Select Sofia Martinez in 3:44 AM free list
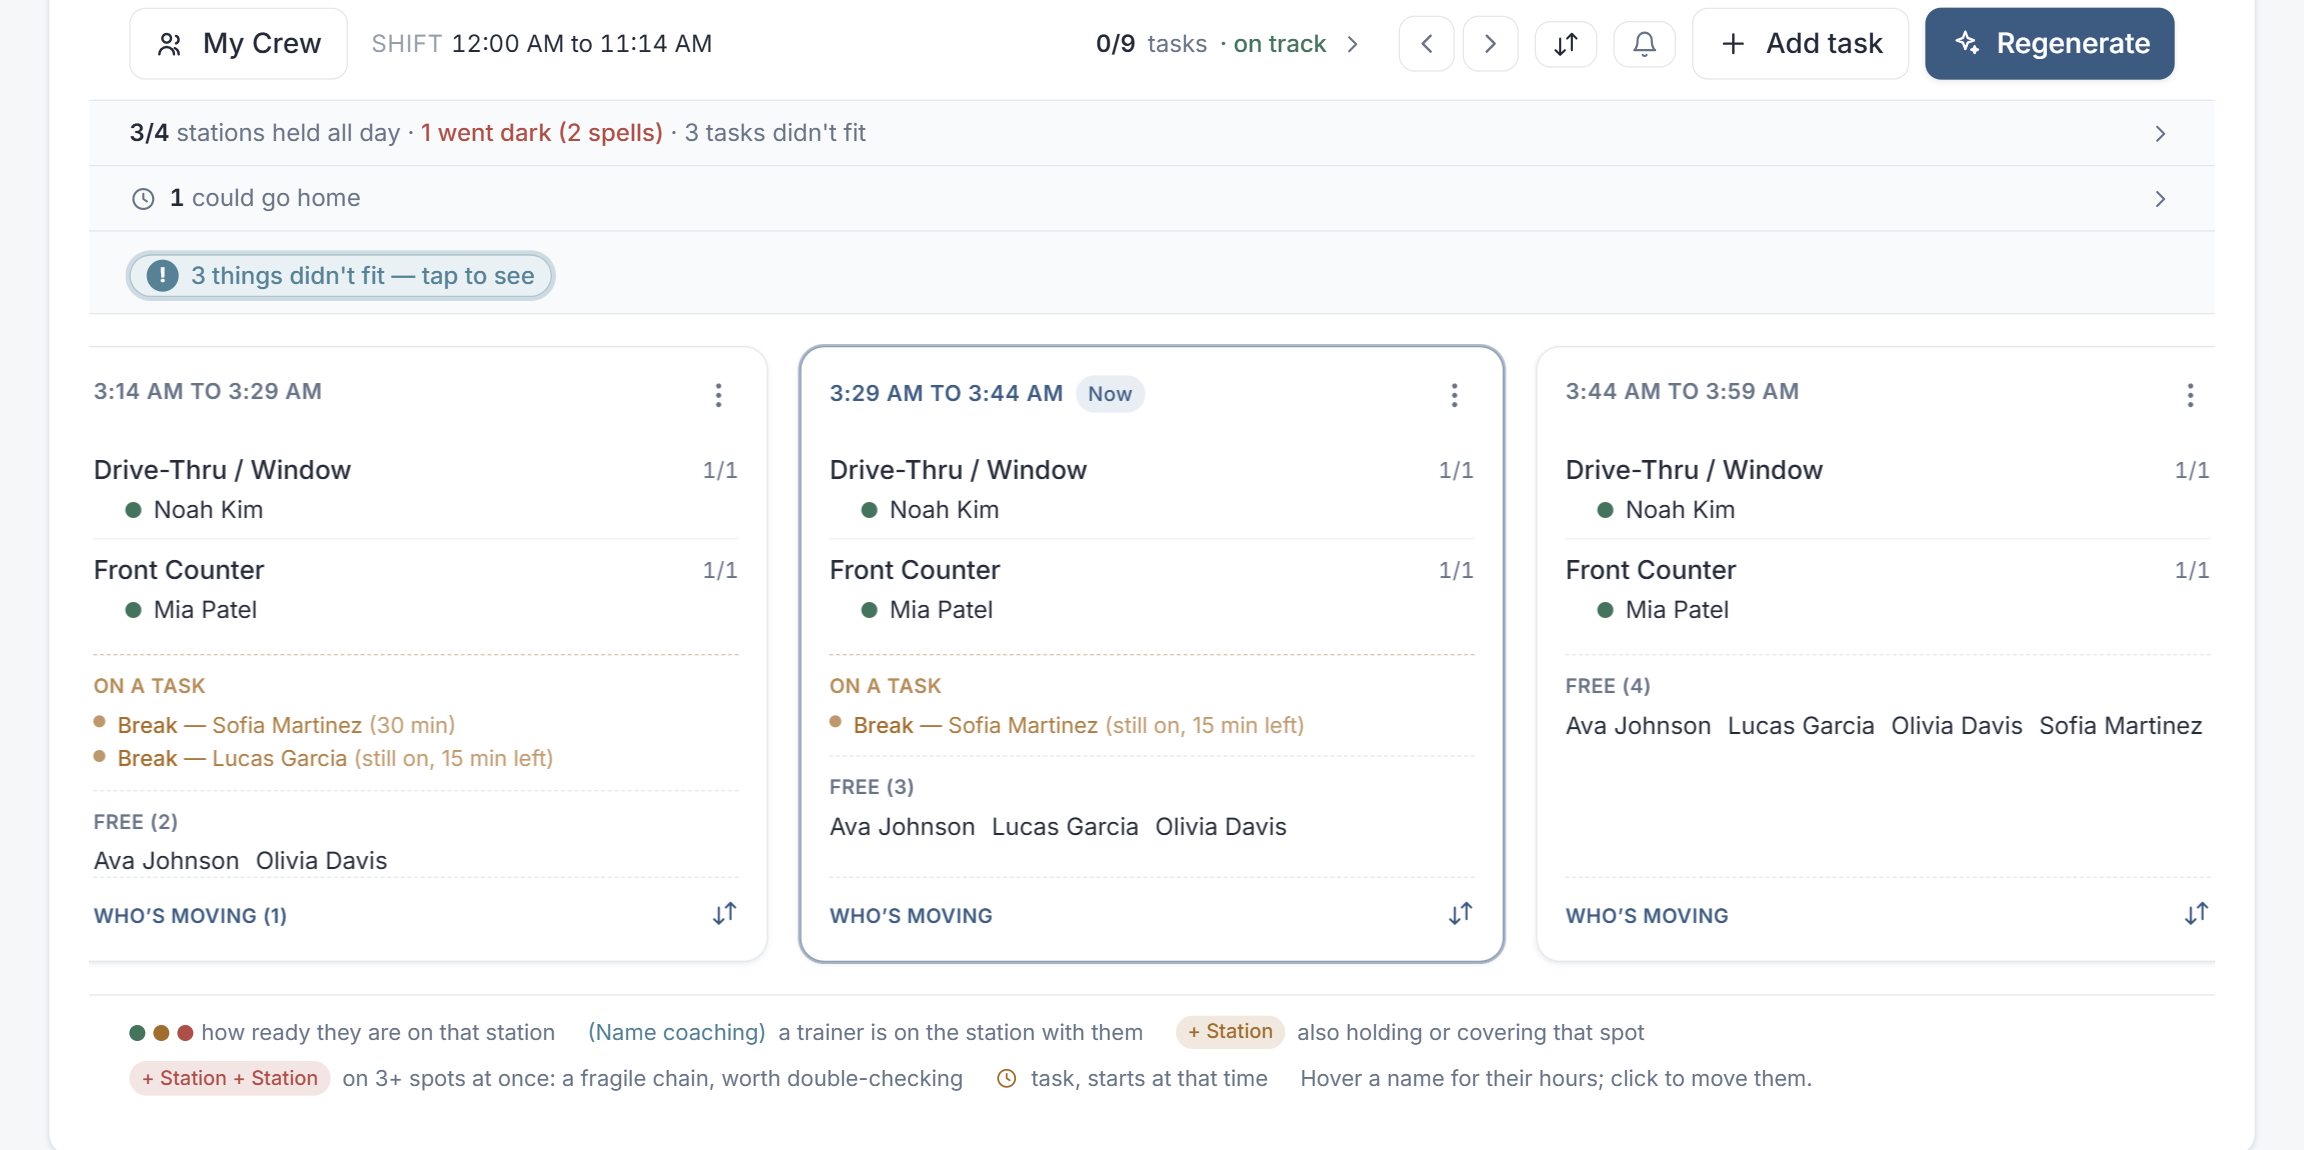Image resolution: width=2304 pixels, height=1150 pixels. coord(2120,725)
